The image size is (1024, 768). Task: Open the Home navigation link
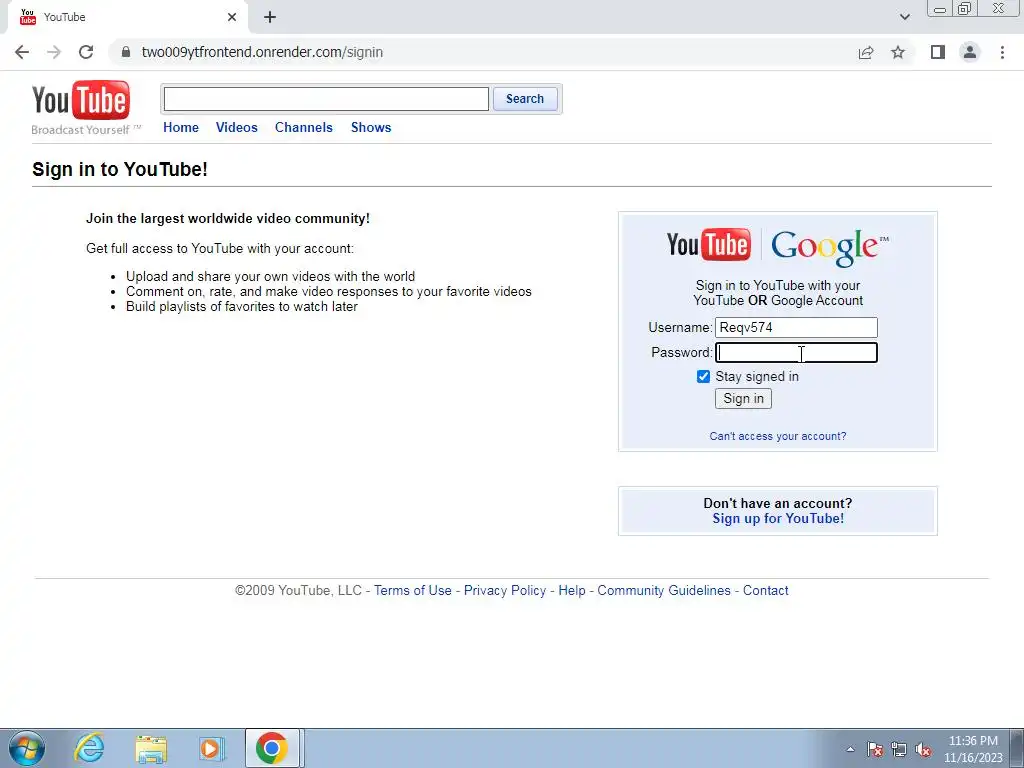[181, 127]
